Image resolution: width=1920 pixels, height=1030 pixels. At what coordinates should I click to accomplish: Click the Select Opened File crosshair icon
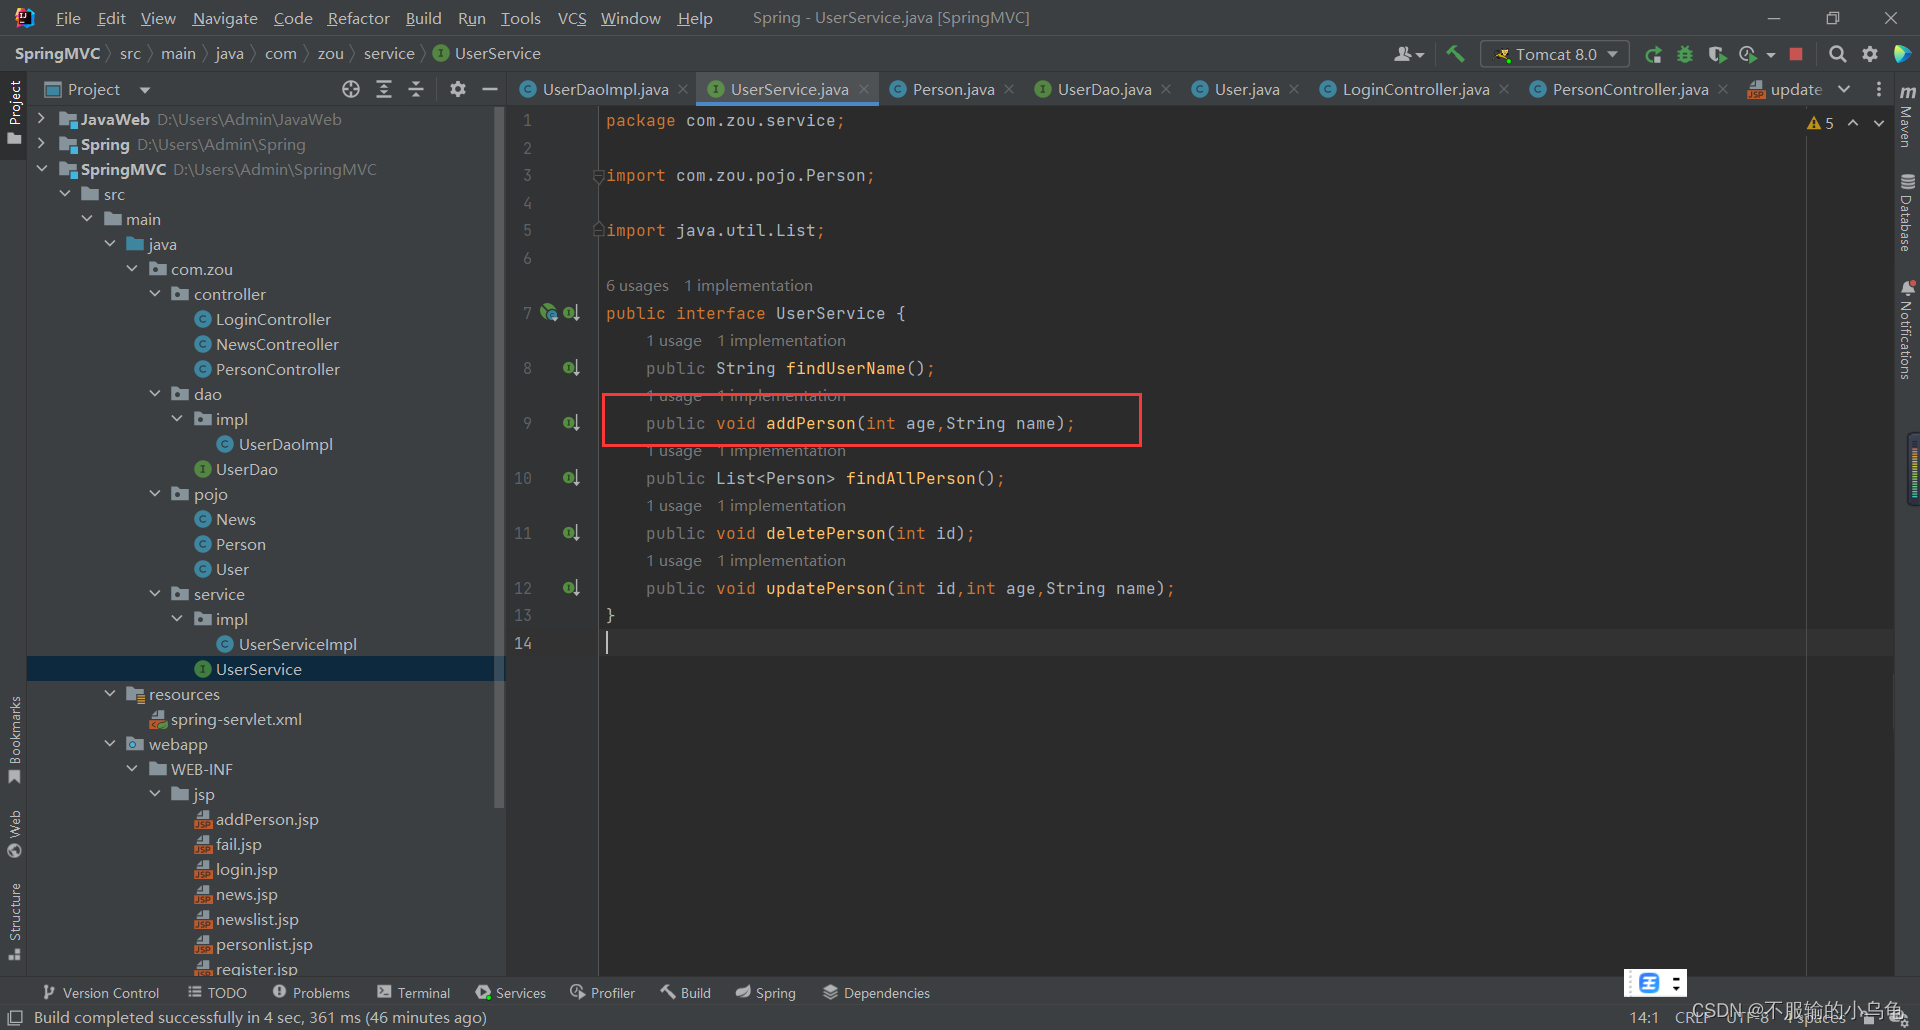tap(351, 89)
